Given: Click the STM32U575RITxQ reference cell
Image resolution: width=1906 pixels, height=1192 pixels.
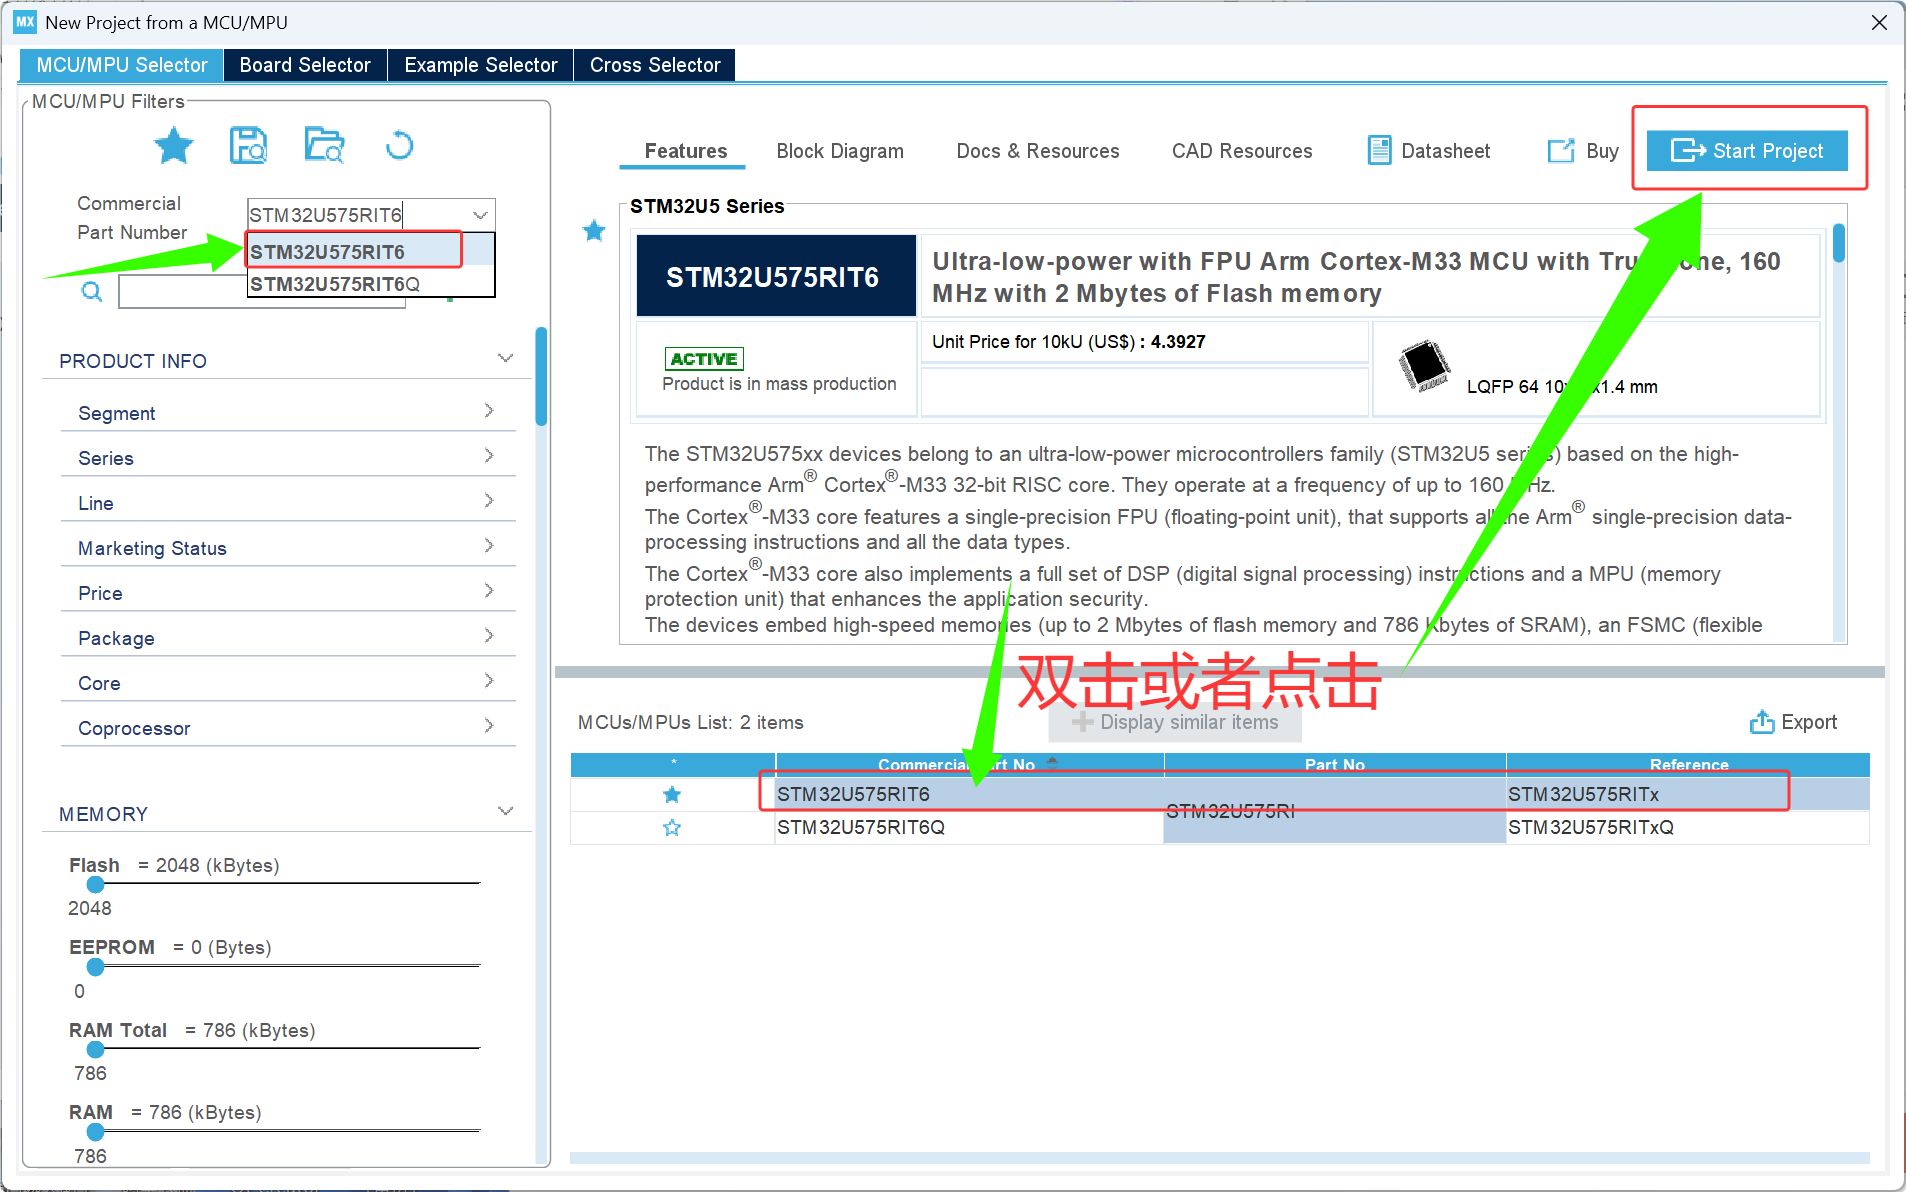Looking at the screenshot, I should [1687, 827].
